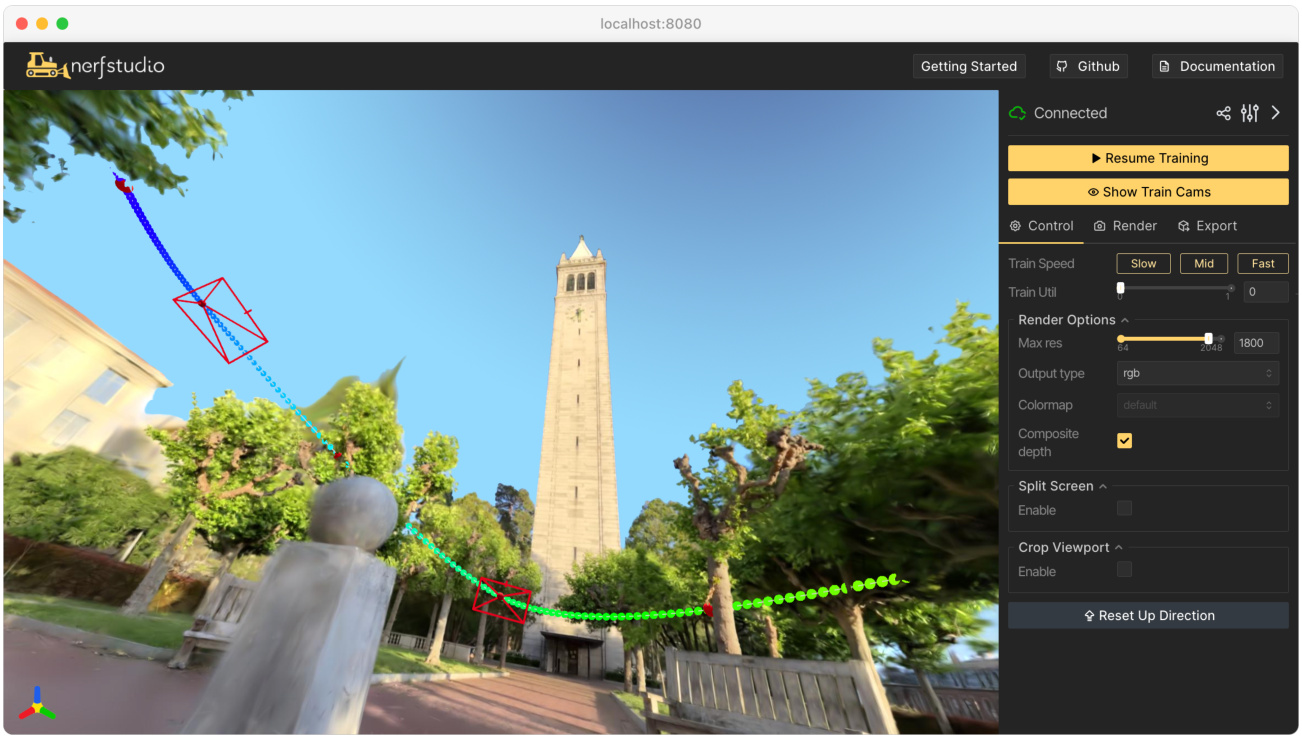
Task: Click the reset icon beside Train Util slider
Action: [x=1231, y=288]
